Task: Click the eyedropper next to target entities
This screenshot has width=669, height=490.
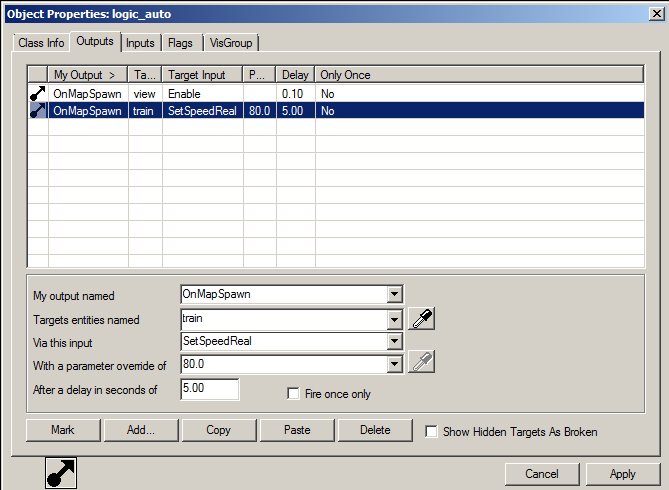Action: [422, 319]
